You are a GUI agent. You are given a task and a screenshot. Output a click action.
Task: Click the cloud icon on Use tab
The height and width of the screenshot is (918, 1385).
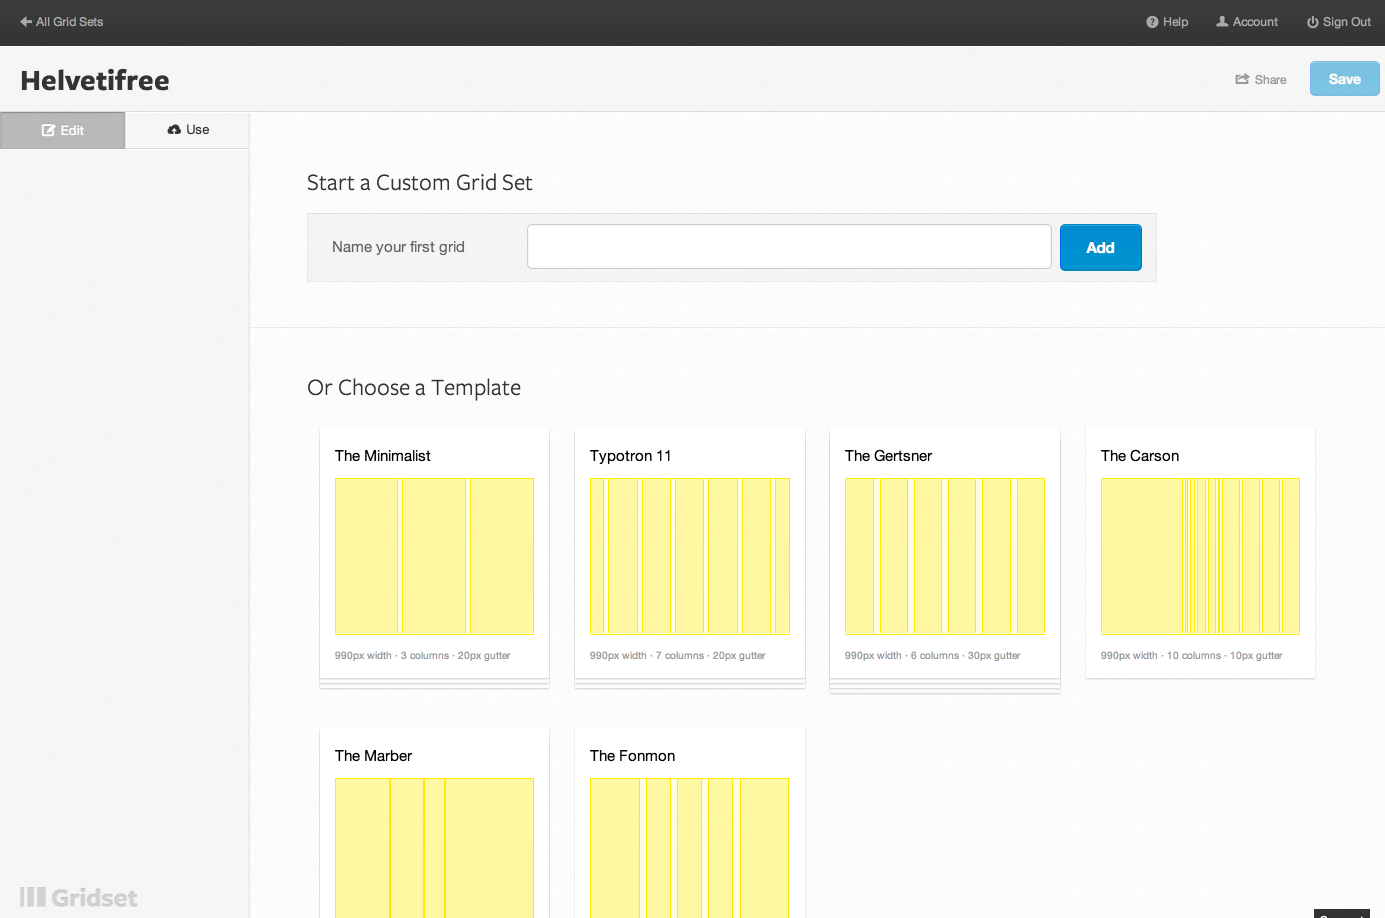pyautogui.click(x=174, y=130)
